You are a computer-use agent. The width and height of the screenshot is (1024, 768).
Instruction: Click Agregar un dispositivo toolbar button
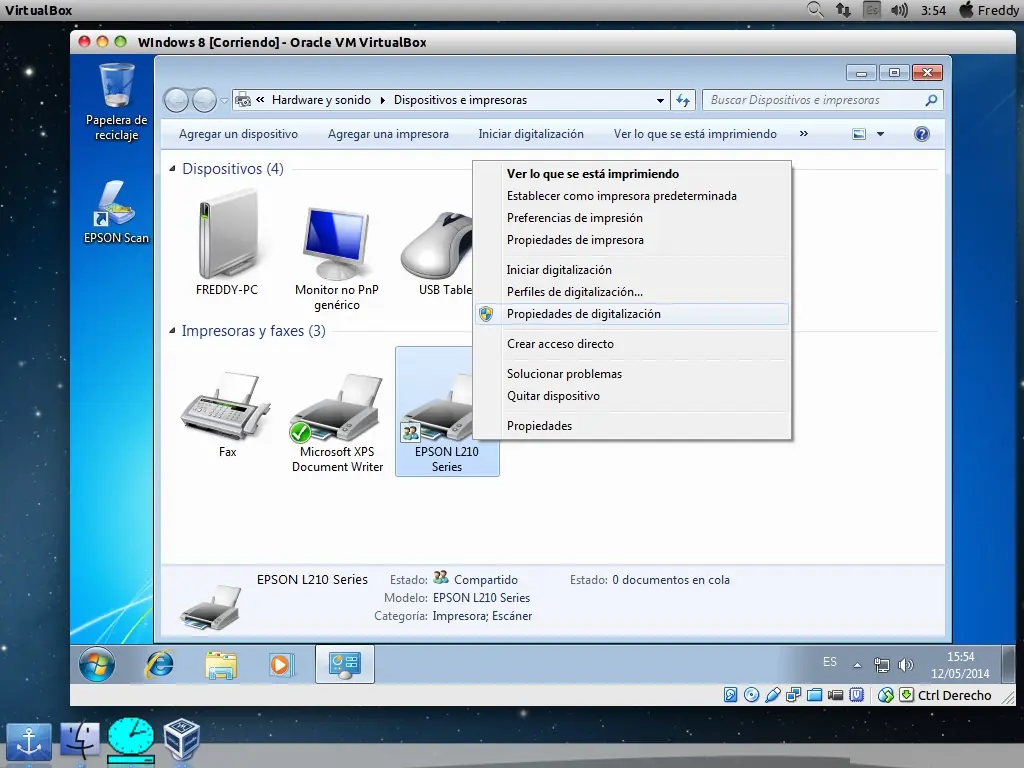click(238, 134)
